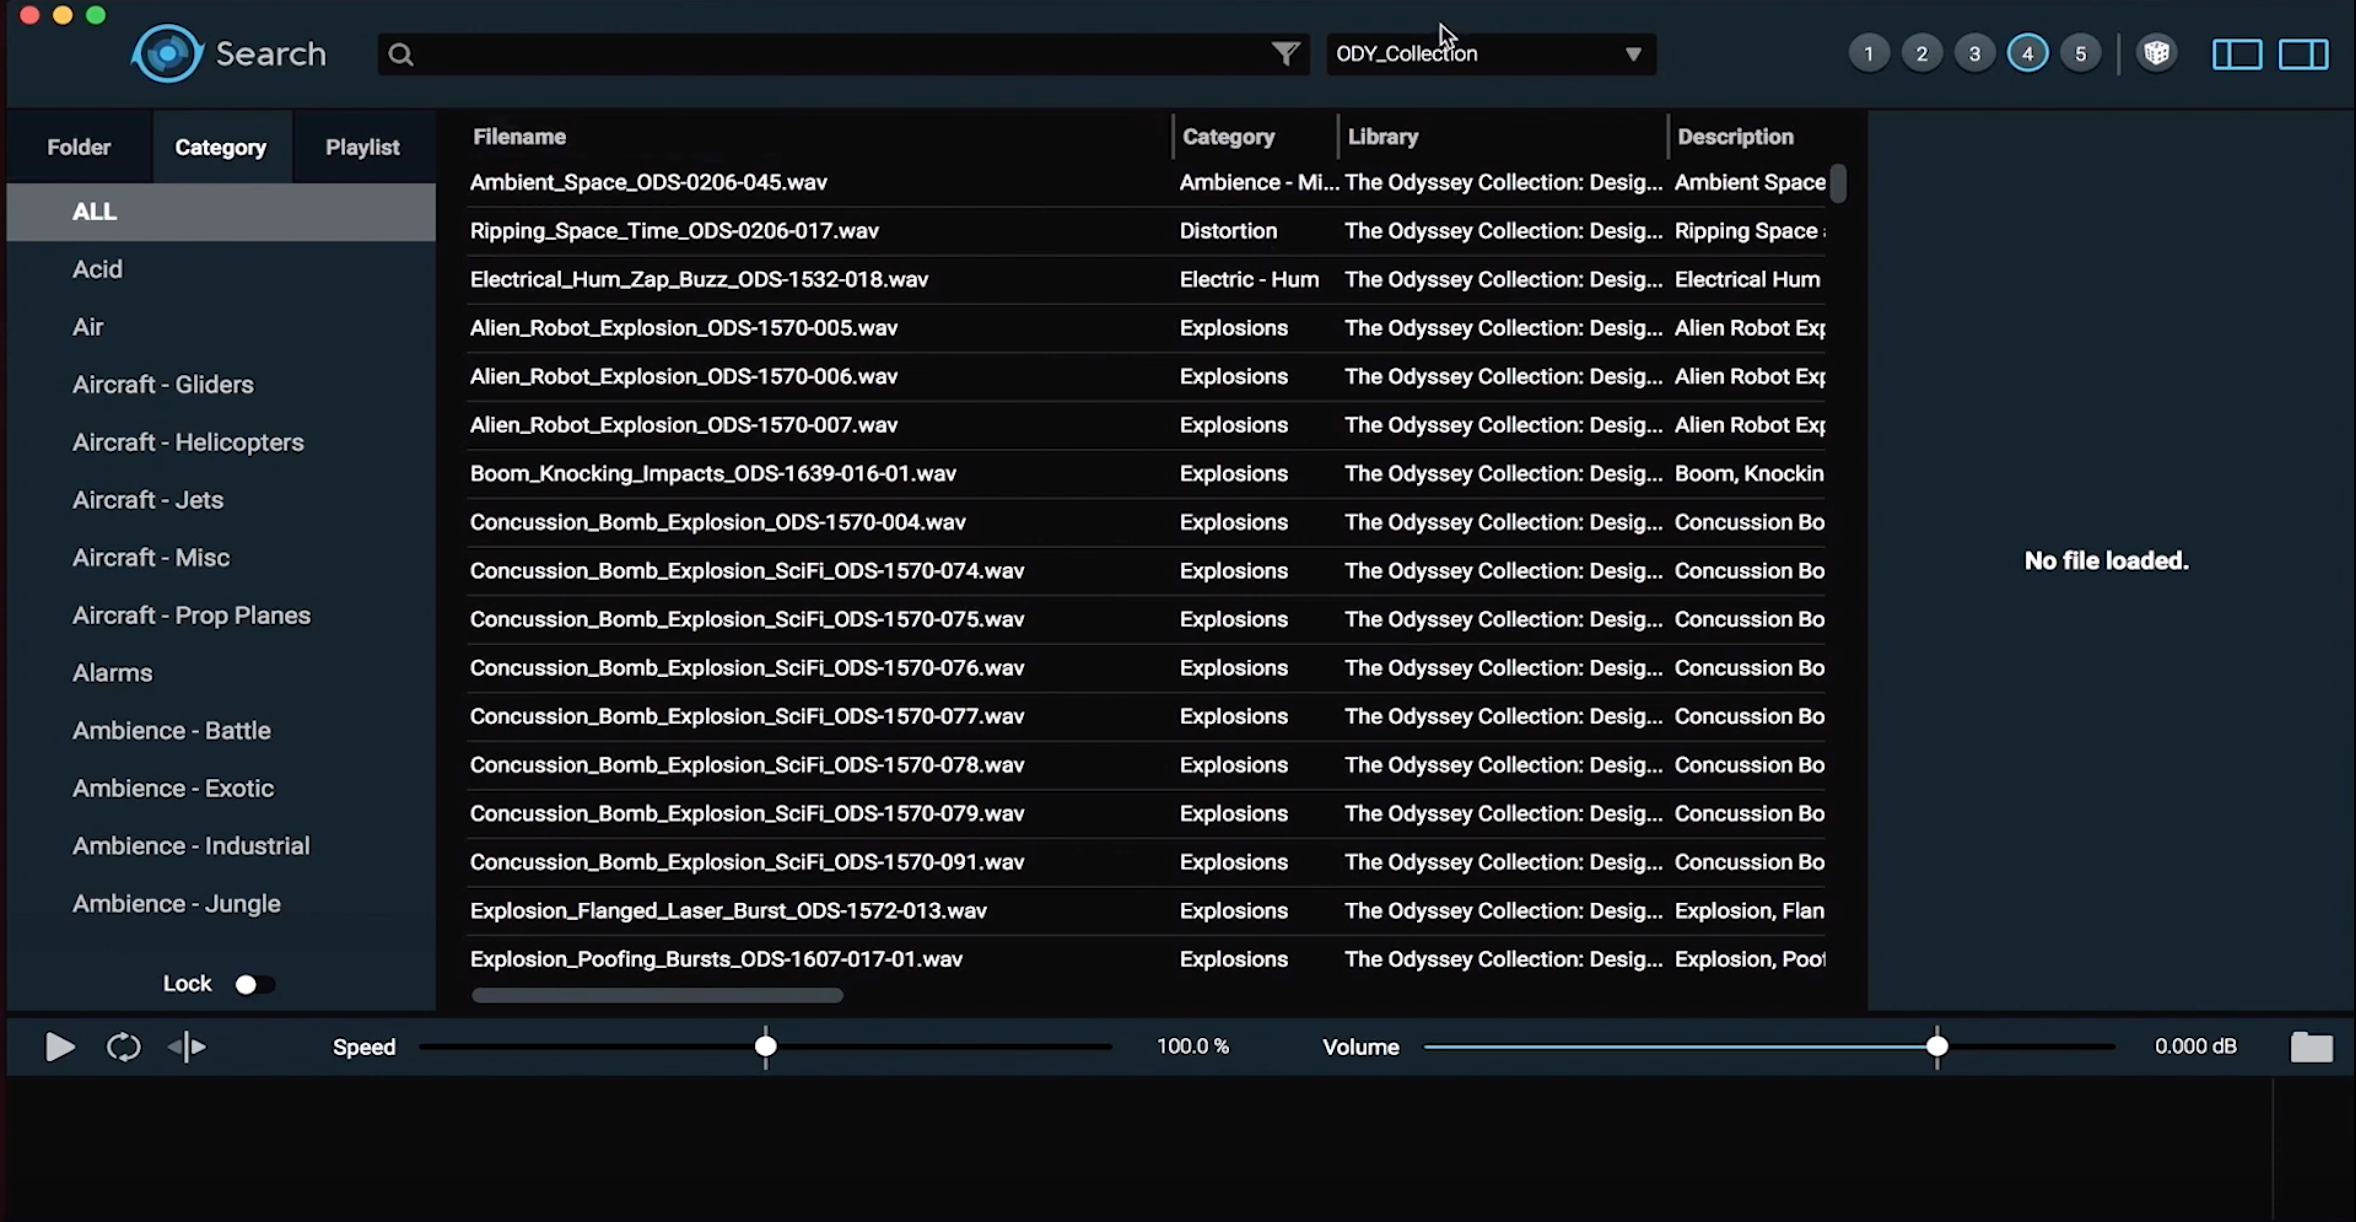Switch to the Playlist tab
2356x1222 pixels.
pos(362,146)
